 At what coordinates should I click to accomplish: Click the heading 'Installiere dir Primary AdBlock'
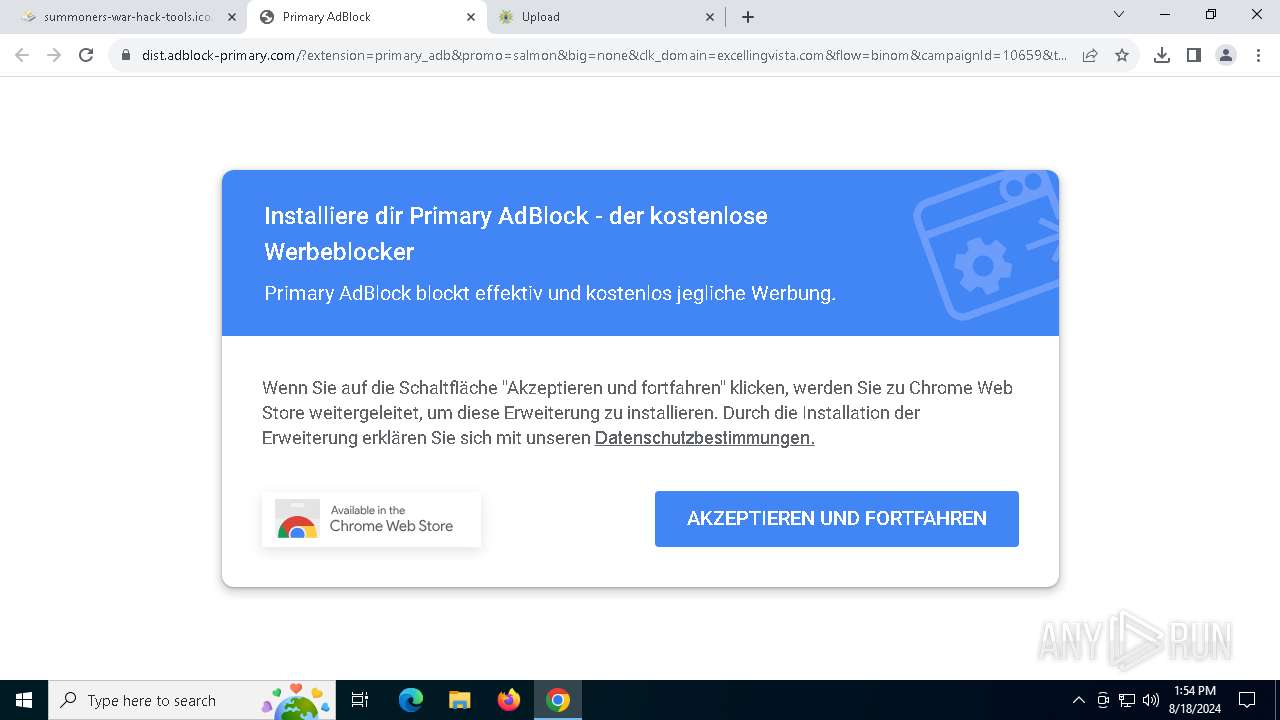(516, 233)
